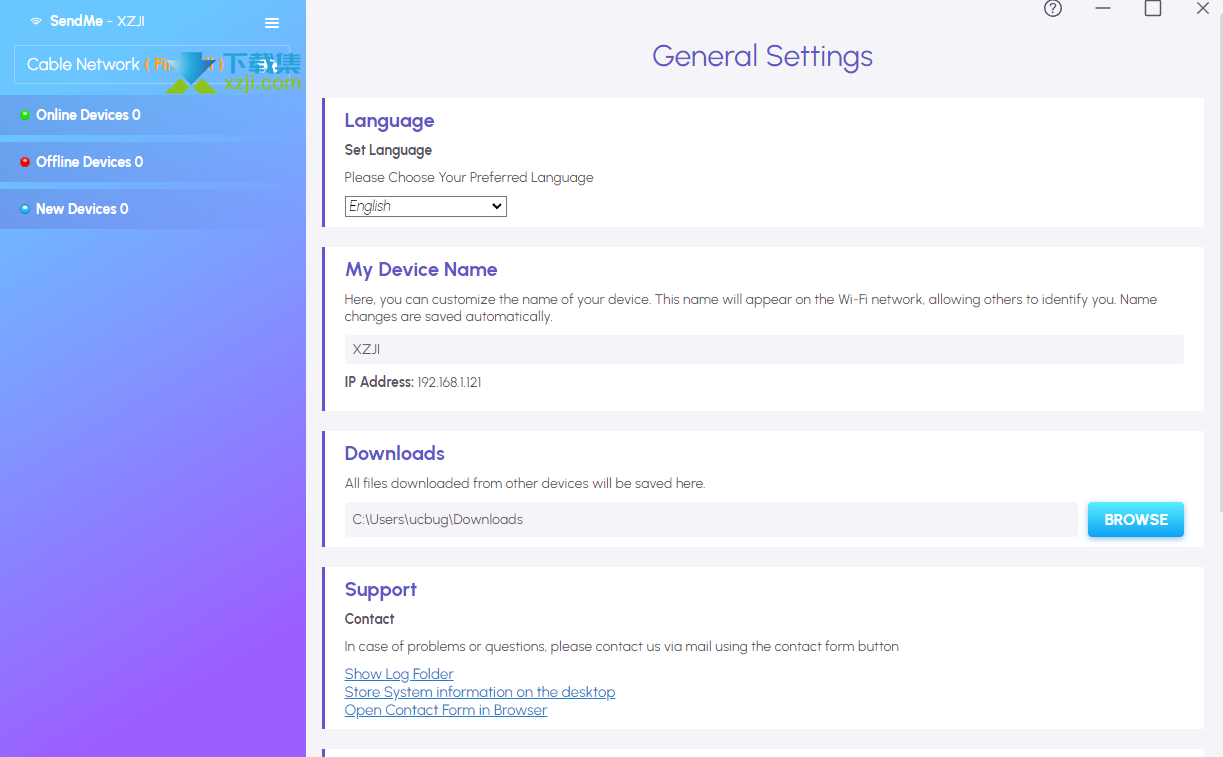The height and width of the screenshot is (757, 1223).
Task: Click the BROWSE button for downloads folder
Action: 1135,520
